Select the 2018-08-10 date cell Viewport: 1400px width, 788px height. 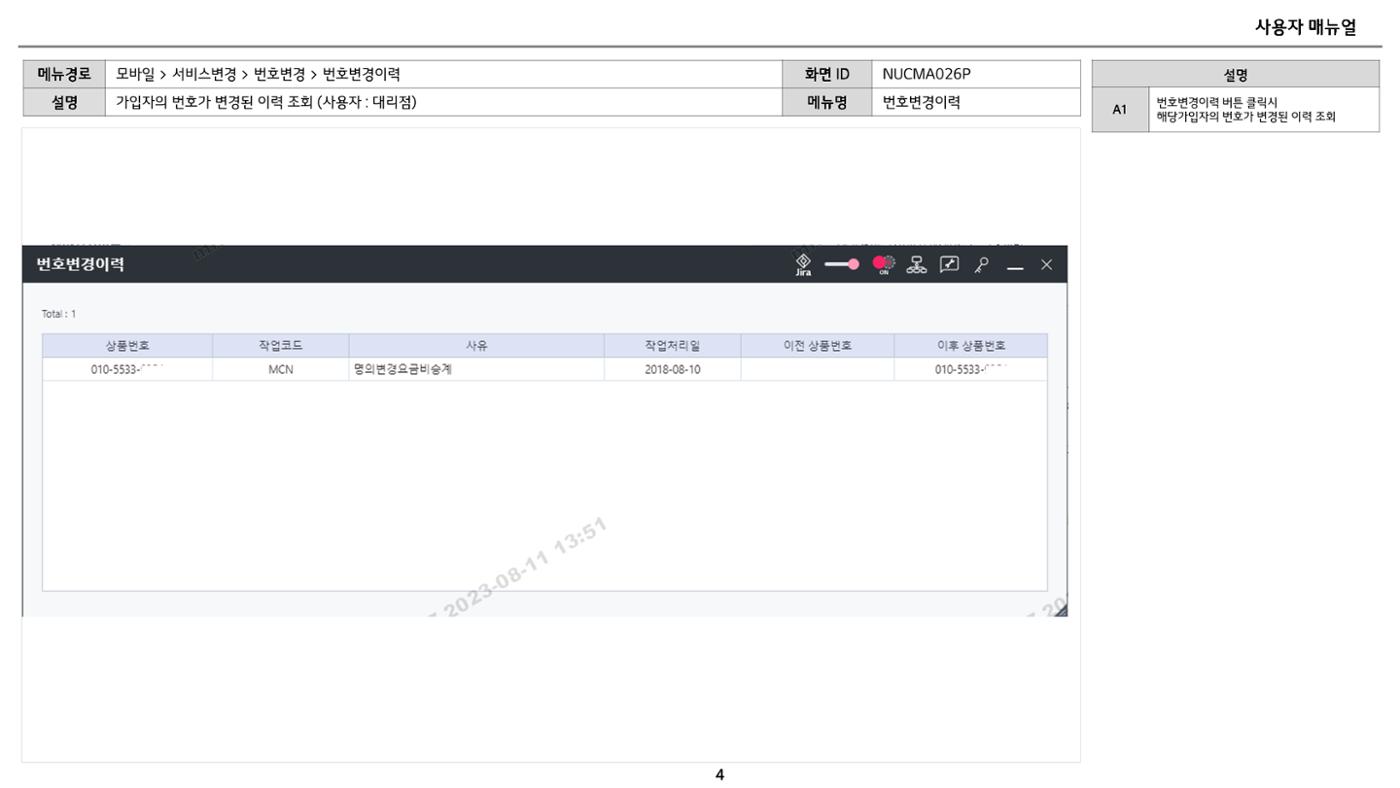coord(673,369)
